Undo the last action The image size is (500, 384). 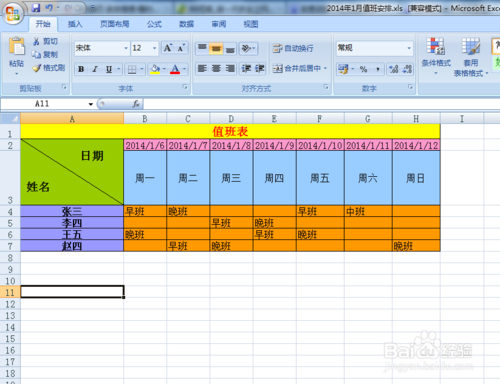coord(49,8)
